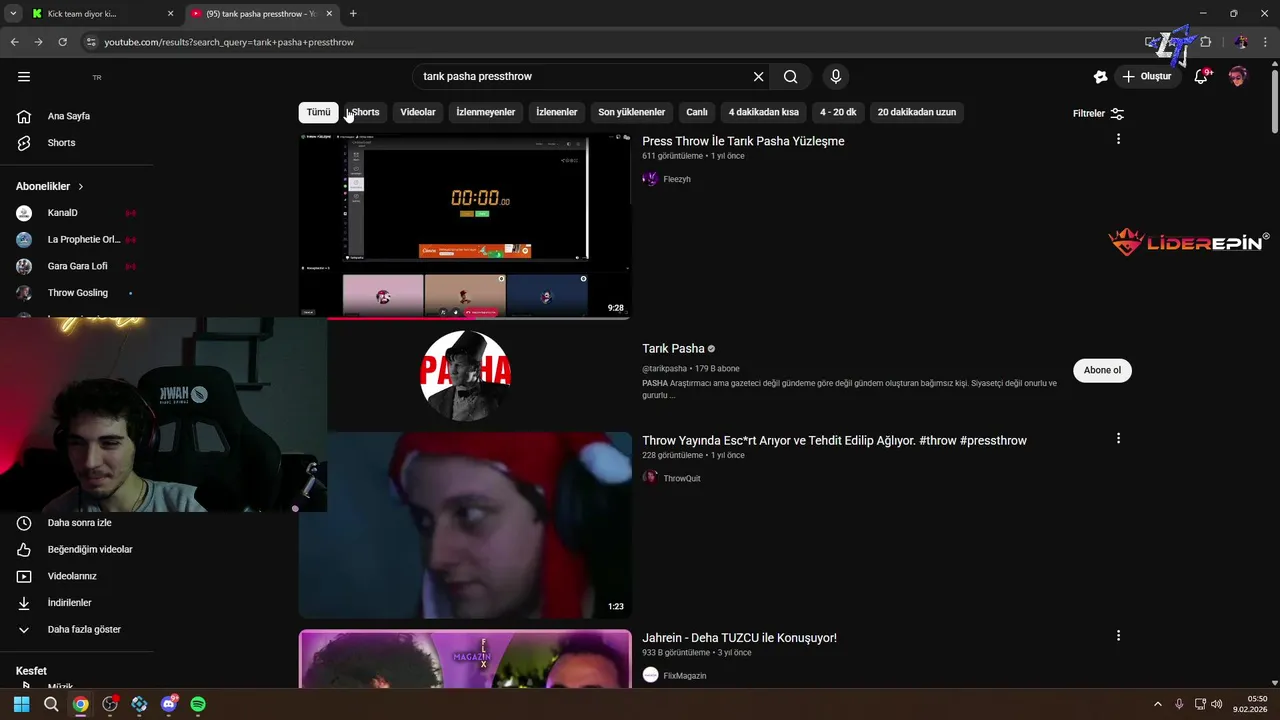Open Windows taskbar search
The image size is (1280, 720).
click(x=51, y=704)
